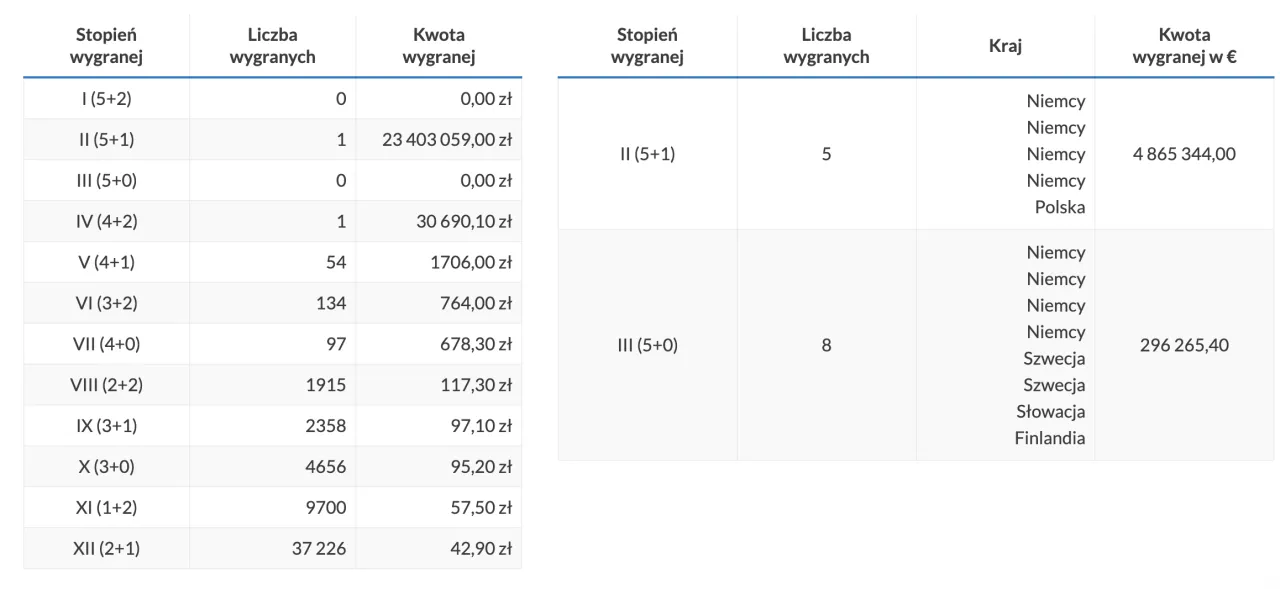Click the 1915 winners count cell
The height and width of the screenshot is (589, 1280).
click(x=326, y=385)
